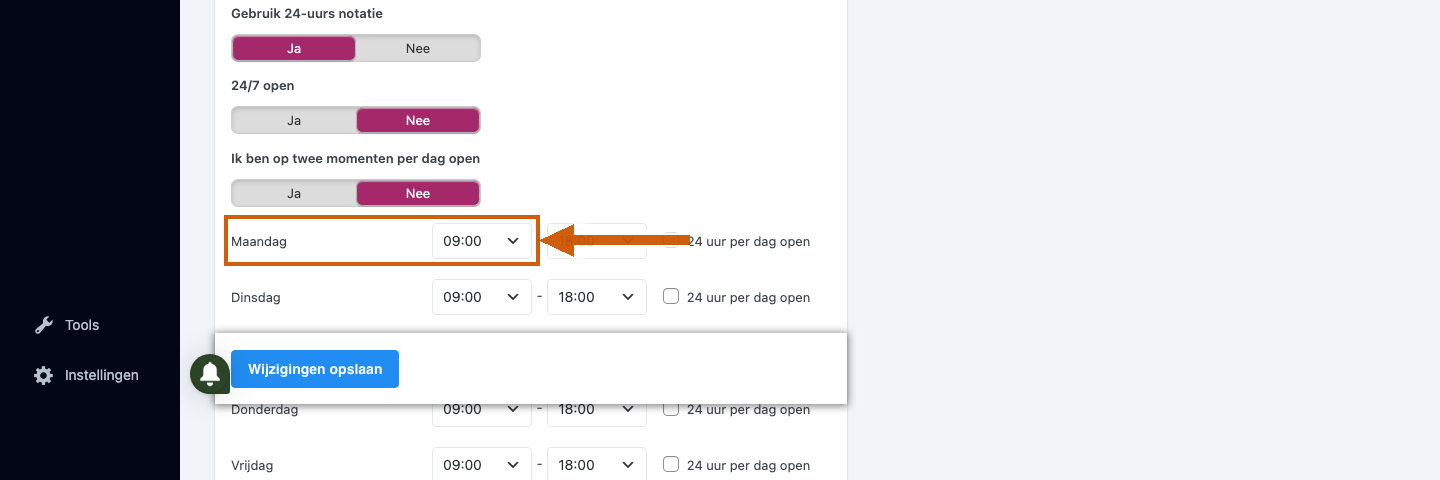Click the Tools wrench icon
The height and width of the screenshot is (480, 1440).
tap(43, 325)
